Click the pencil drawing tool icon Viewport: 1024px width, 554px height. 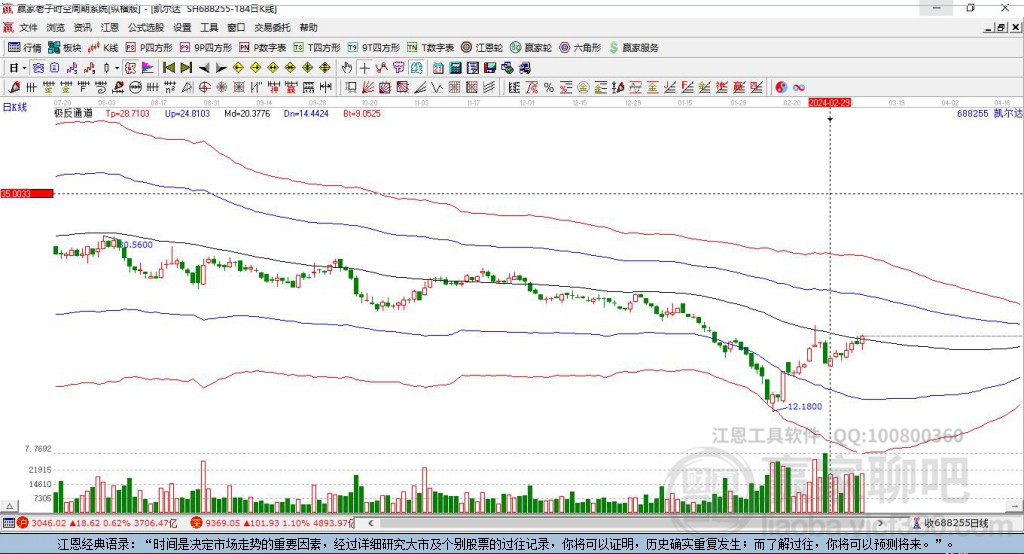pyautogui.click(x=14, y=88)
